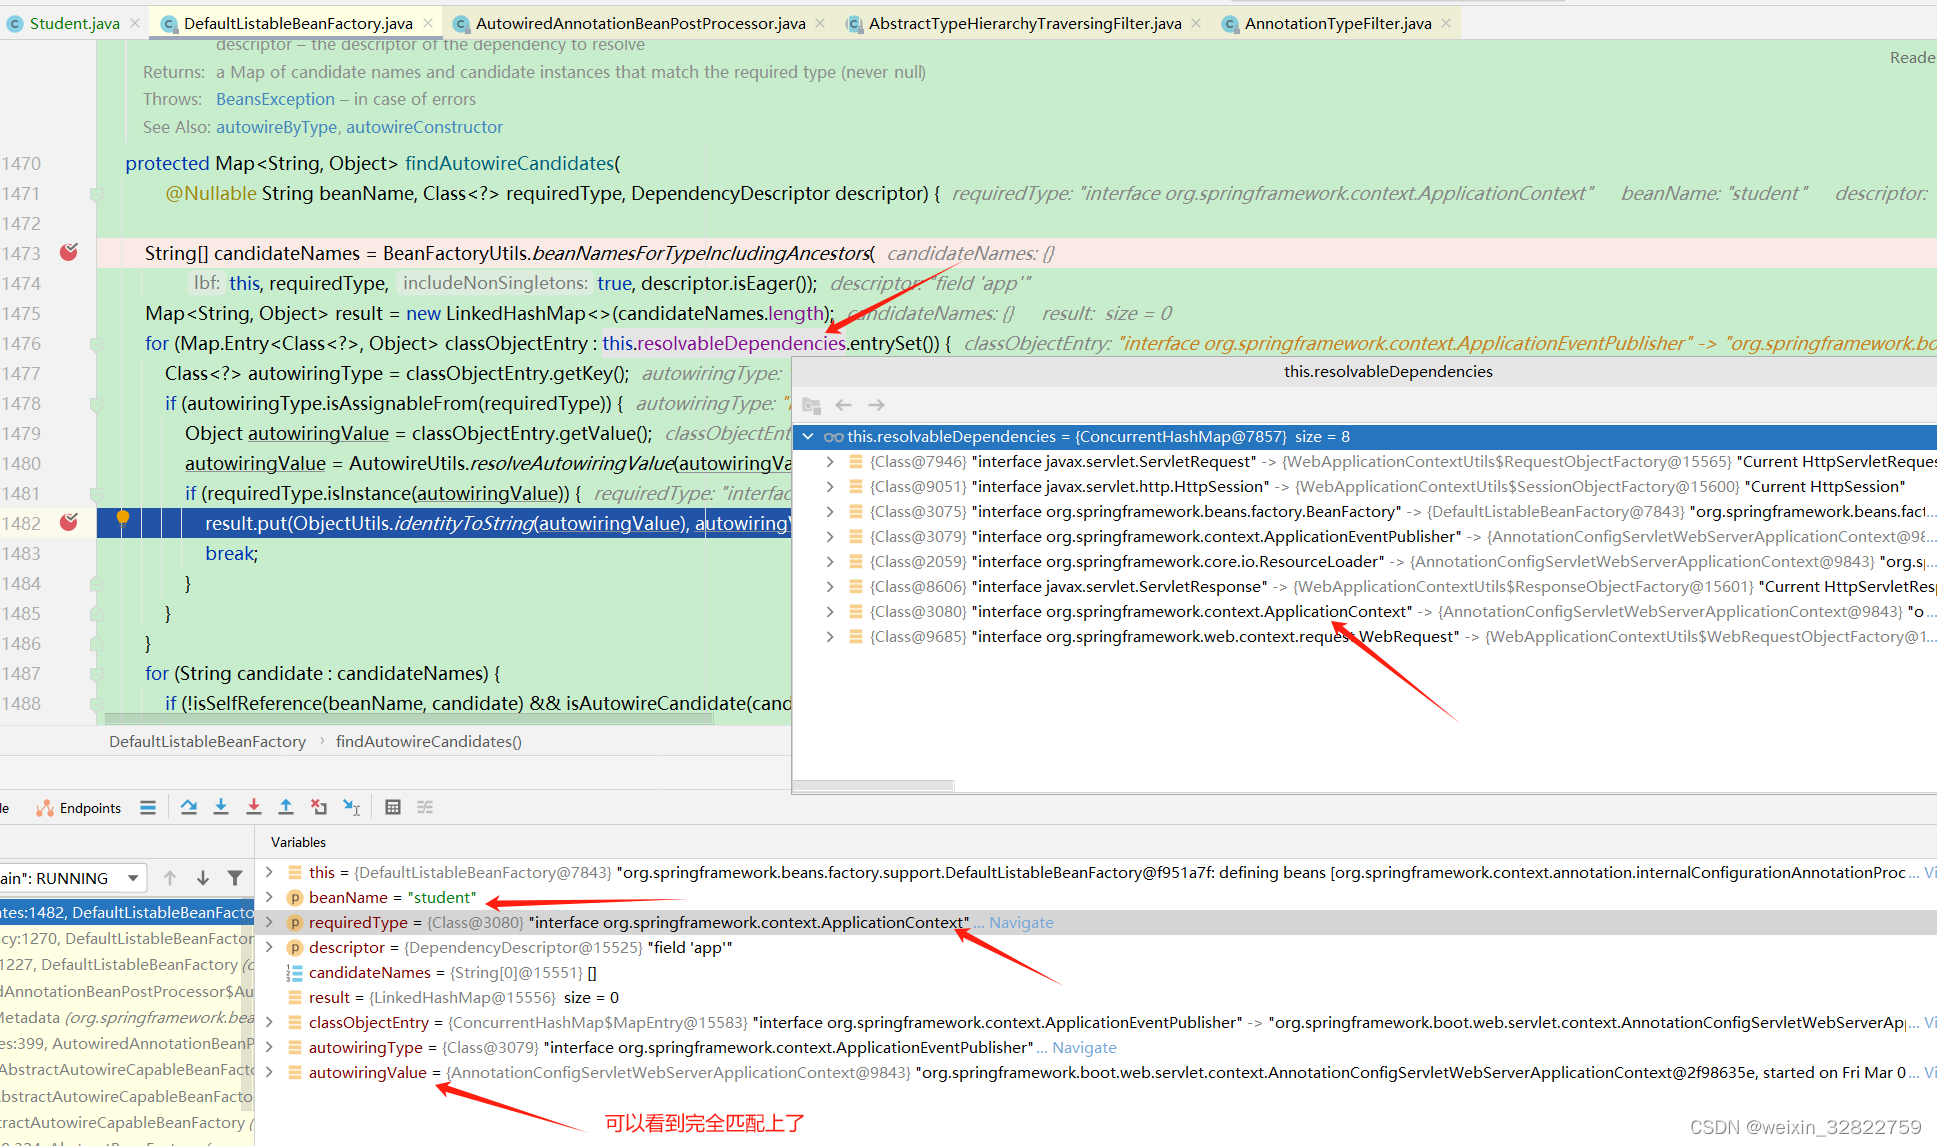The width and height of the screenshot is (1937, 1146).
Task: Click Trace Current Stream Chain icon
Action: coord(425,807)
